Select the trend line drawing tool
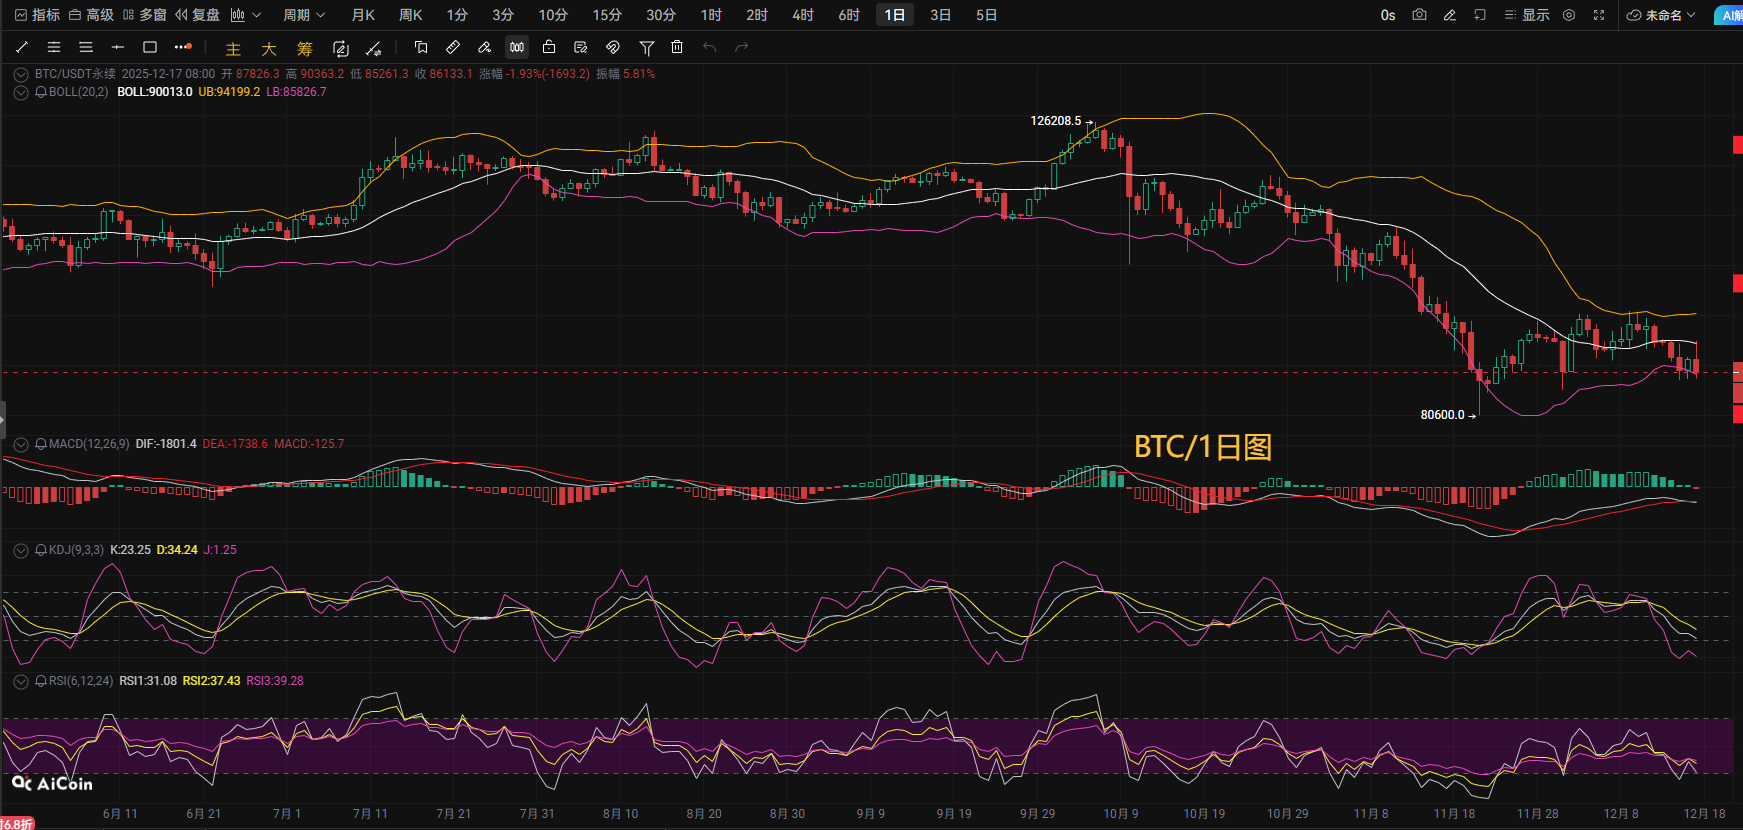Viewport: 1743px width, 830px height. 22,47
